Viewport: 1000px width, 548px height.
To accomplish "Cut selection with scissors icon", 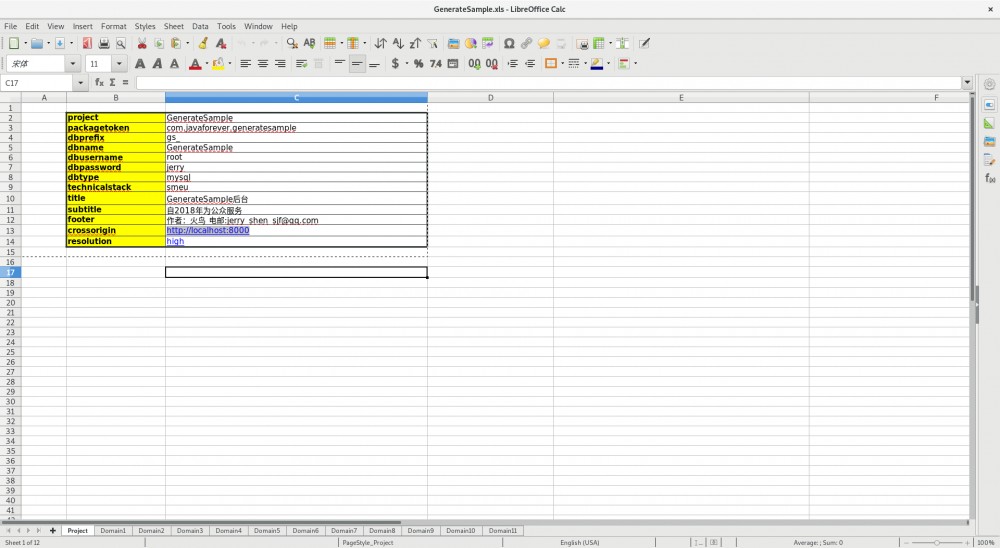I will click(142, 43).
